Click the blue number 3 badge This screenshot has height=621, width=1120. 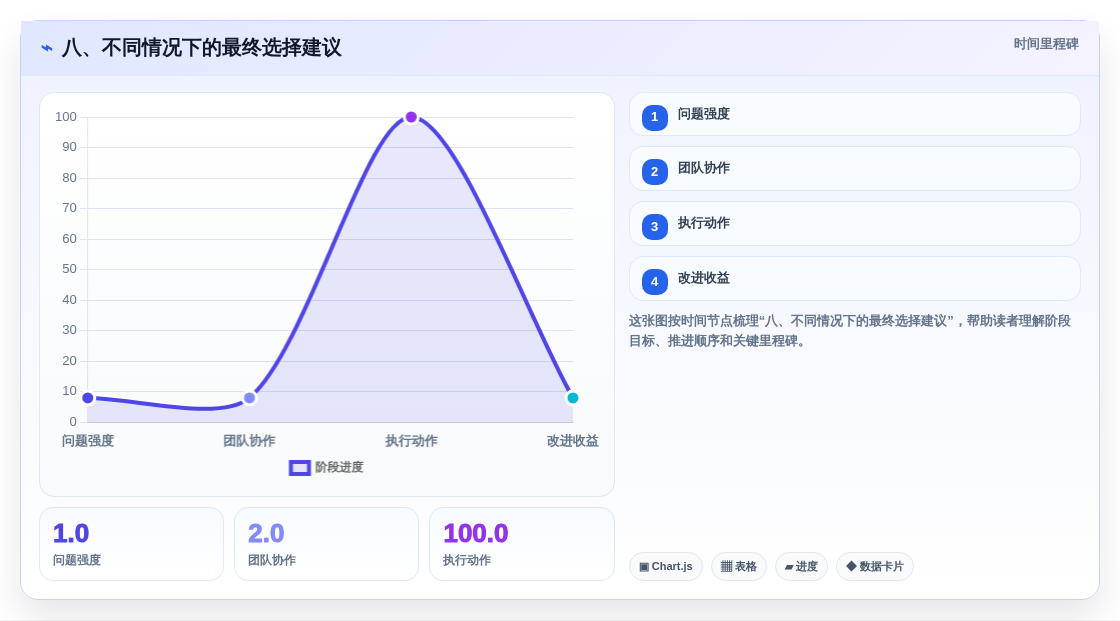click(654, 227)
